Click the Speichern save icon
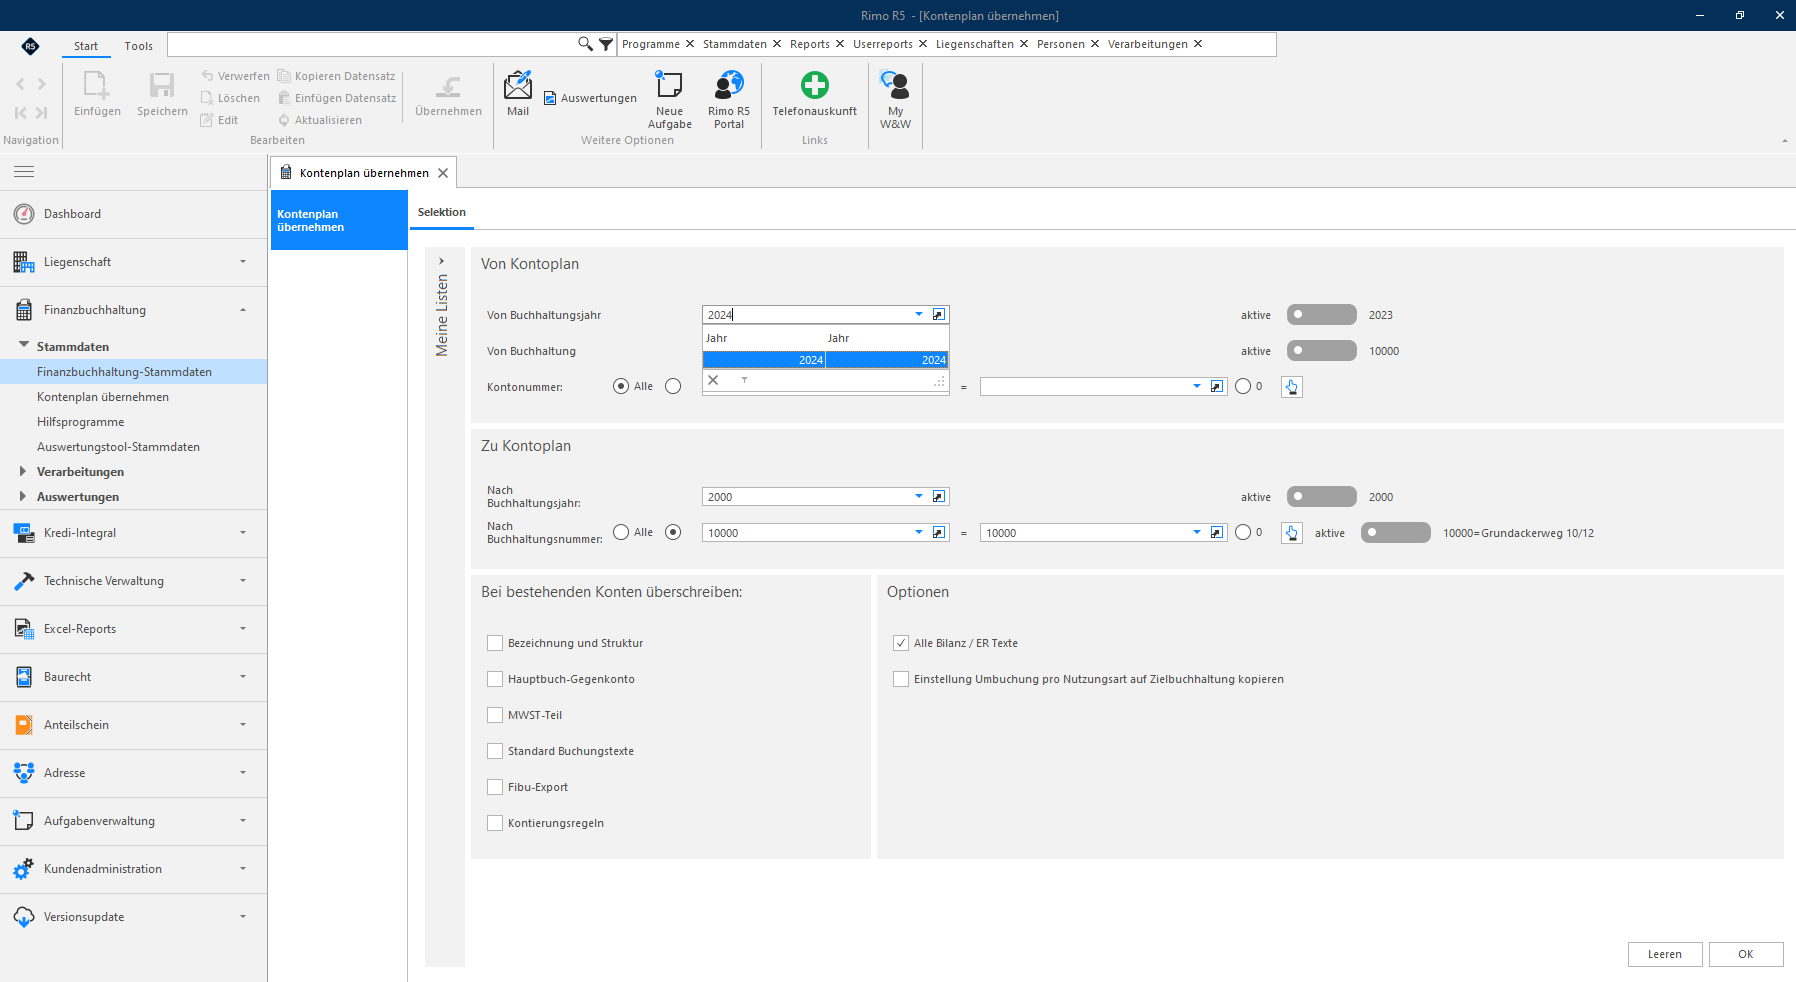The height and width of the screenshot is (982, 1796). click(x=162, y=86)
